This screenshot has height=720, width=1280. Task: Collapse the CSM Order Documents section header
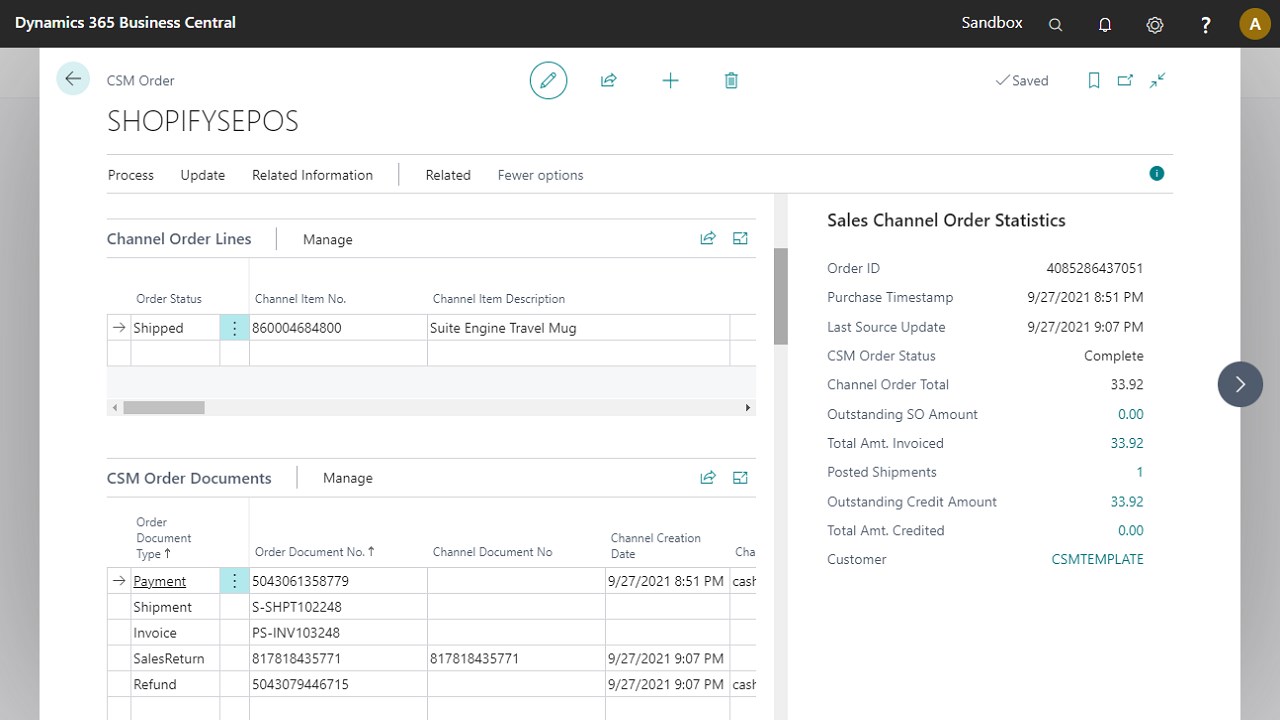[x=189, y=478]
